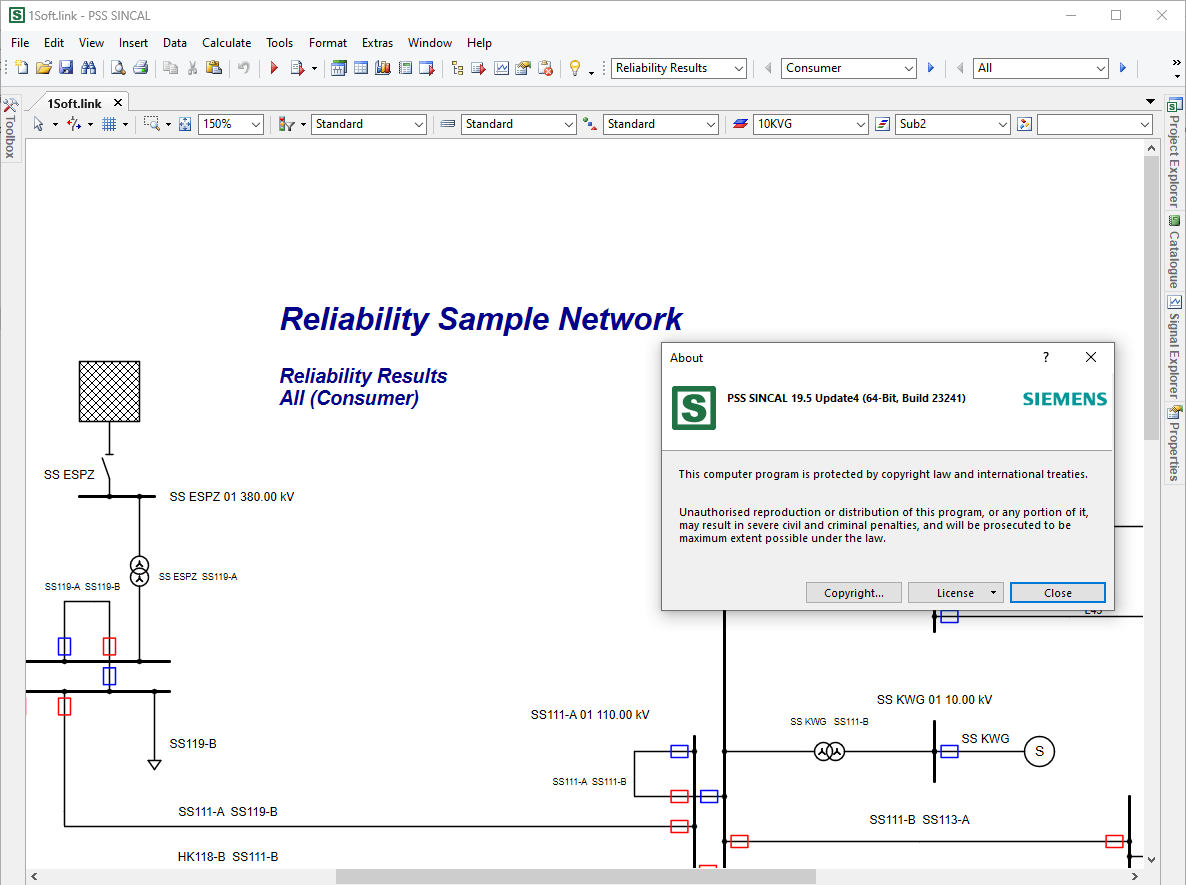
Task: Click the Paste clipboard icon
Action: point(214,68)
